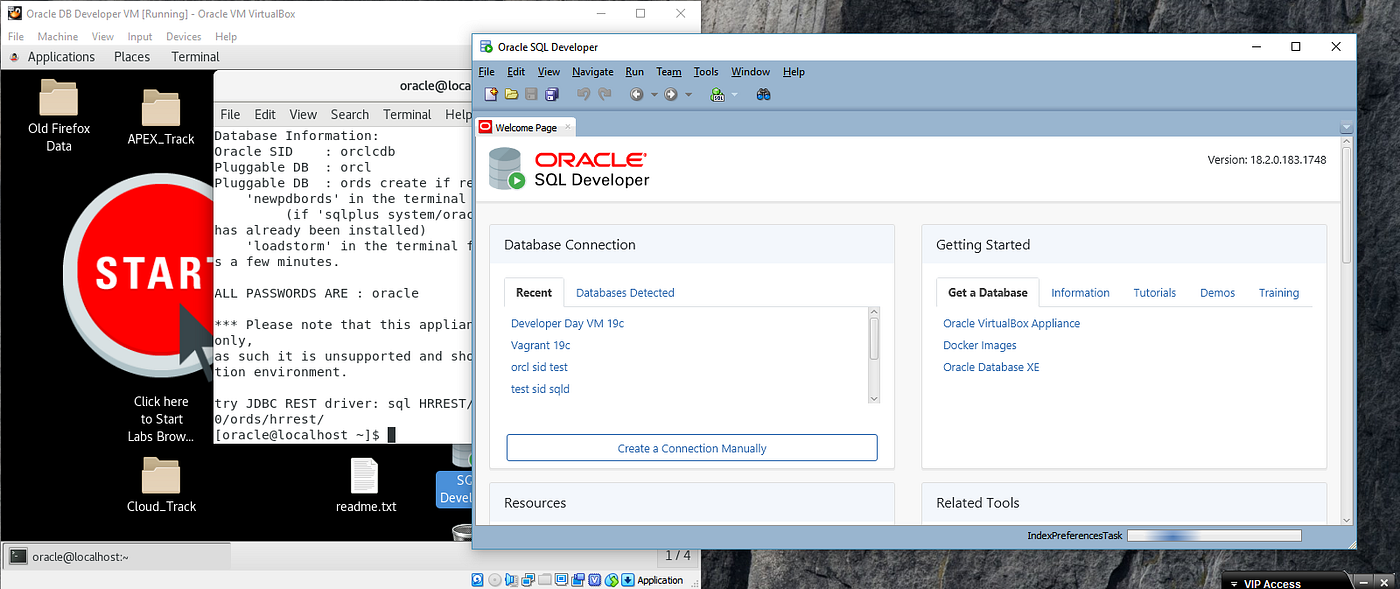Click the Open folder icon in SQL Developer toolbar
Image resolution: width=1400 pixels, height=589 pixels.
pos(511,94)
